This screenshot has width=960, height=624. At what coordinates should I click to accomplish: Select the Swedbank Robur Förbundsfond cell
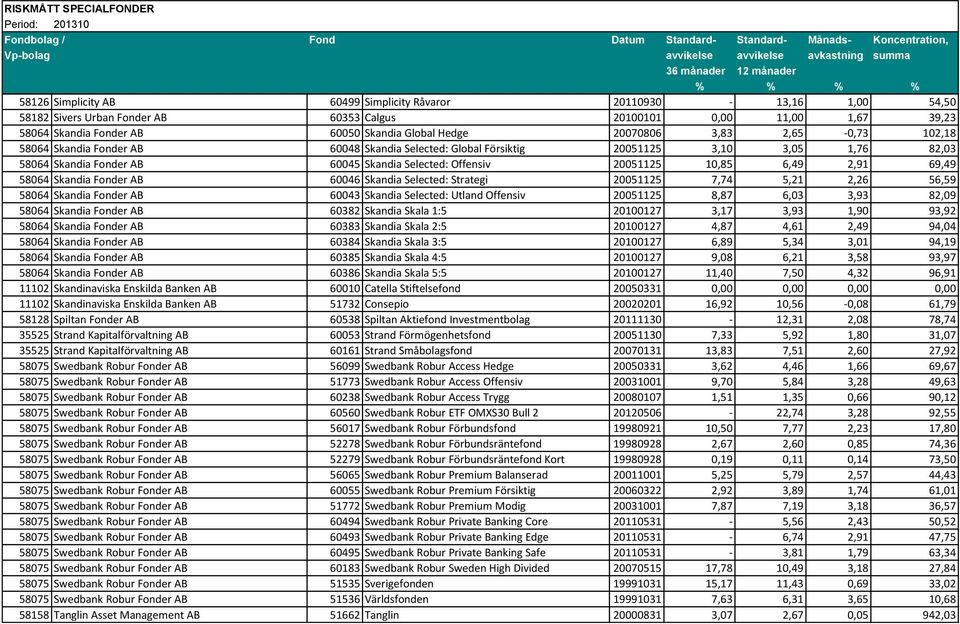tap(440, 429)
